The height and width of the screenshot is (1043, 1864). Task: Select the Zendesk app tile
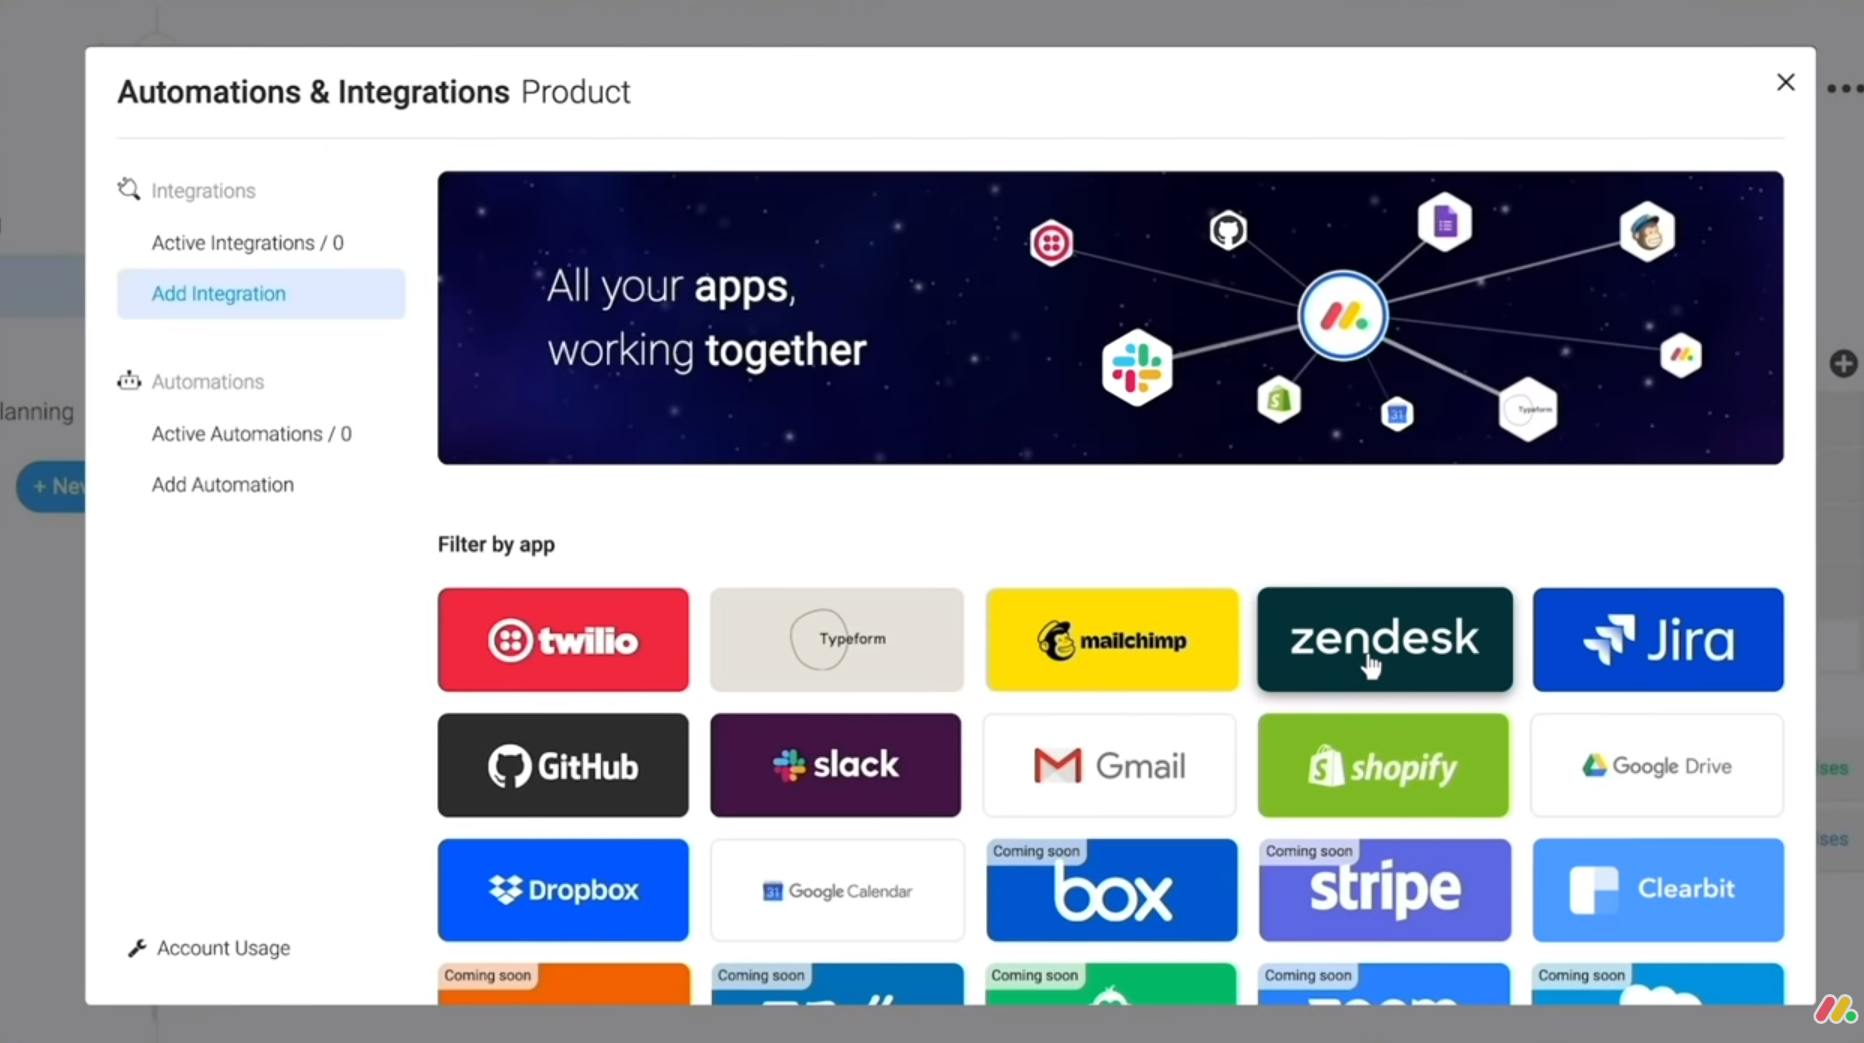(x=1383, y=640)
